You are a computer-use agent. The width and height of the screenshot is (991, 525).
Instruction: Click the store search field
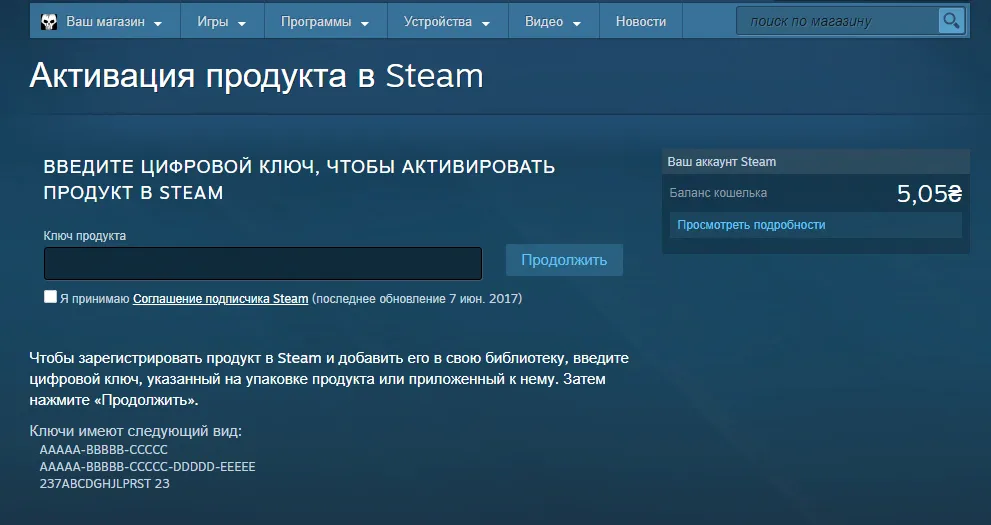pyautogui.click(x=838, y=21)
